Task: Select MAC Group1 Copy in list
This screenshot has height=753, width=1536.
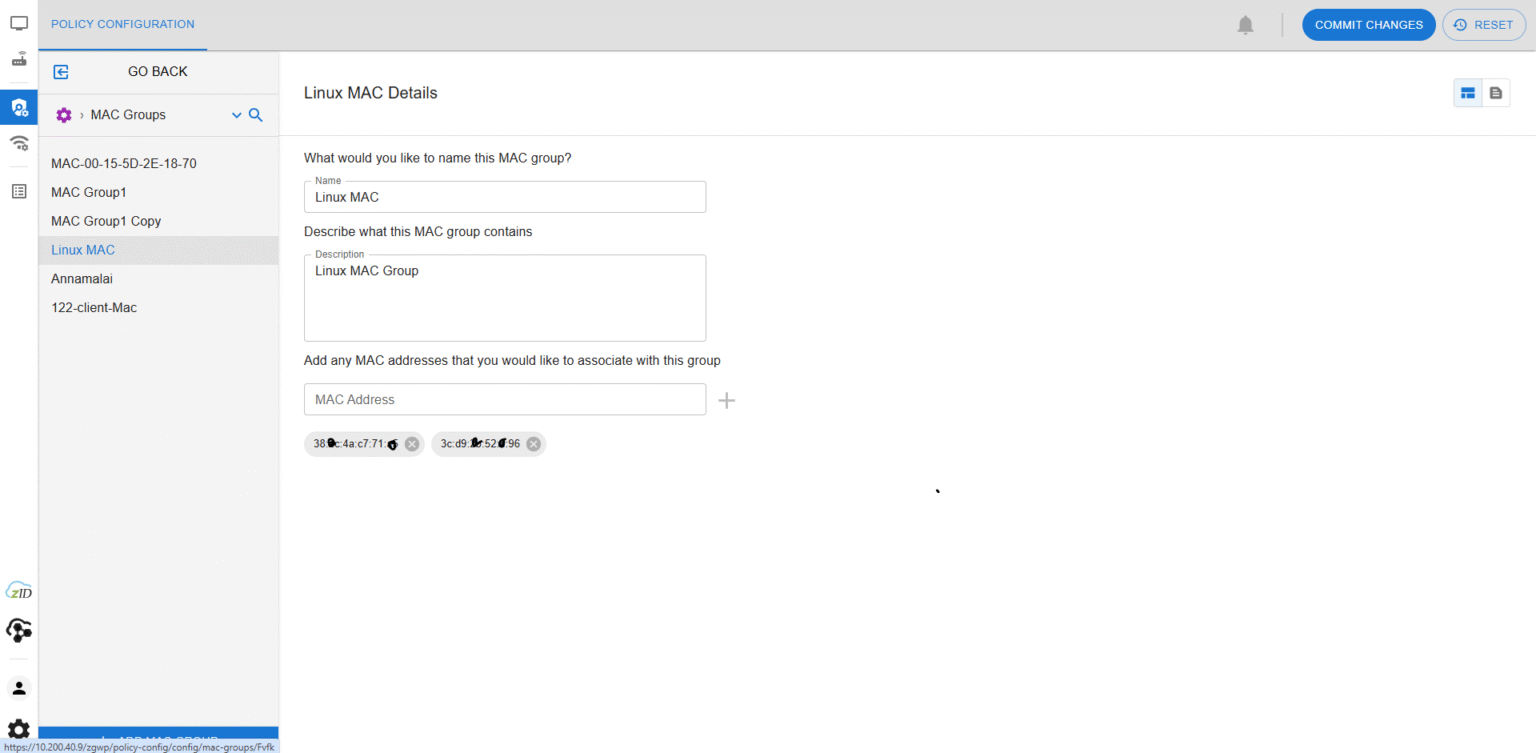Action: [x=106, y=221]
